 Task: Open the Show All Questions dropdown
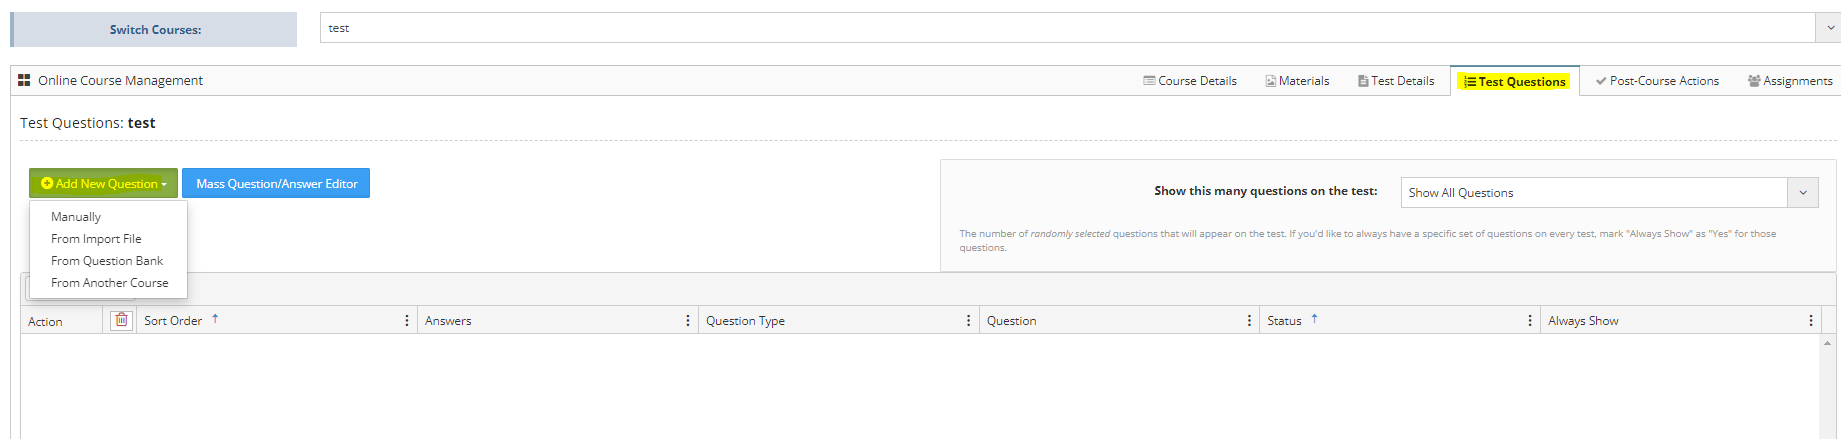(1802, 192)
